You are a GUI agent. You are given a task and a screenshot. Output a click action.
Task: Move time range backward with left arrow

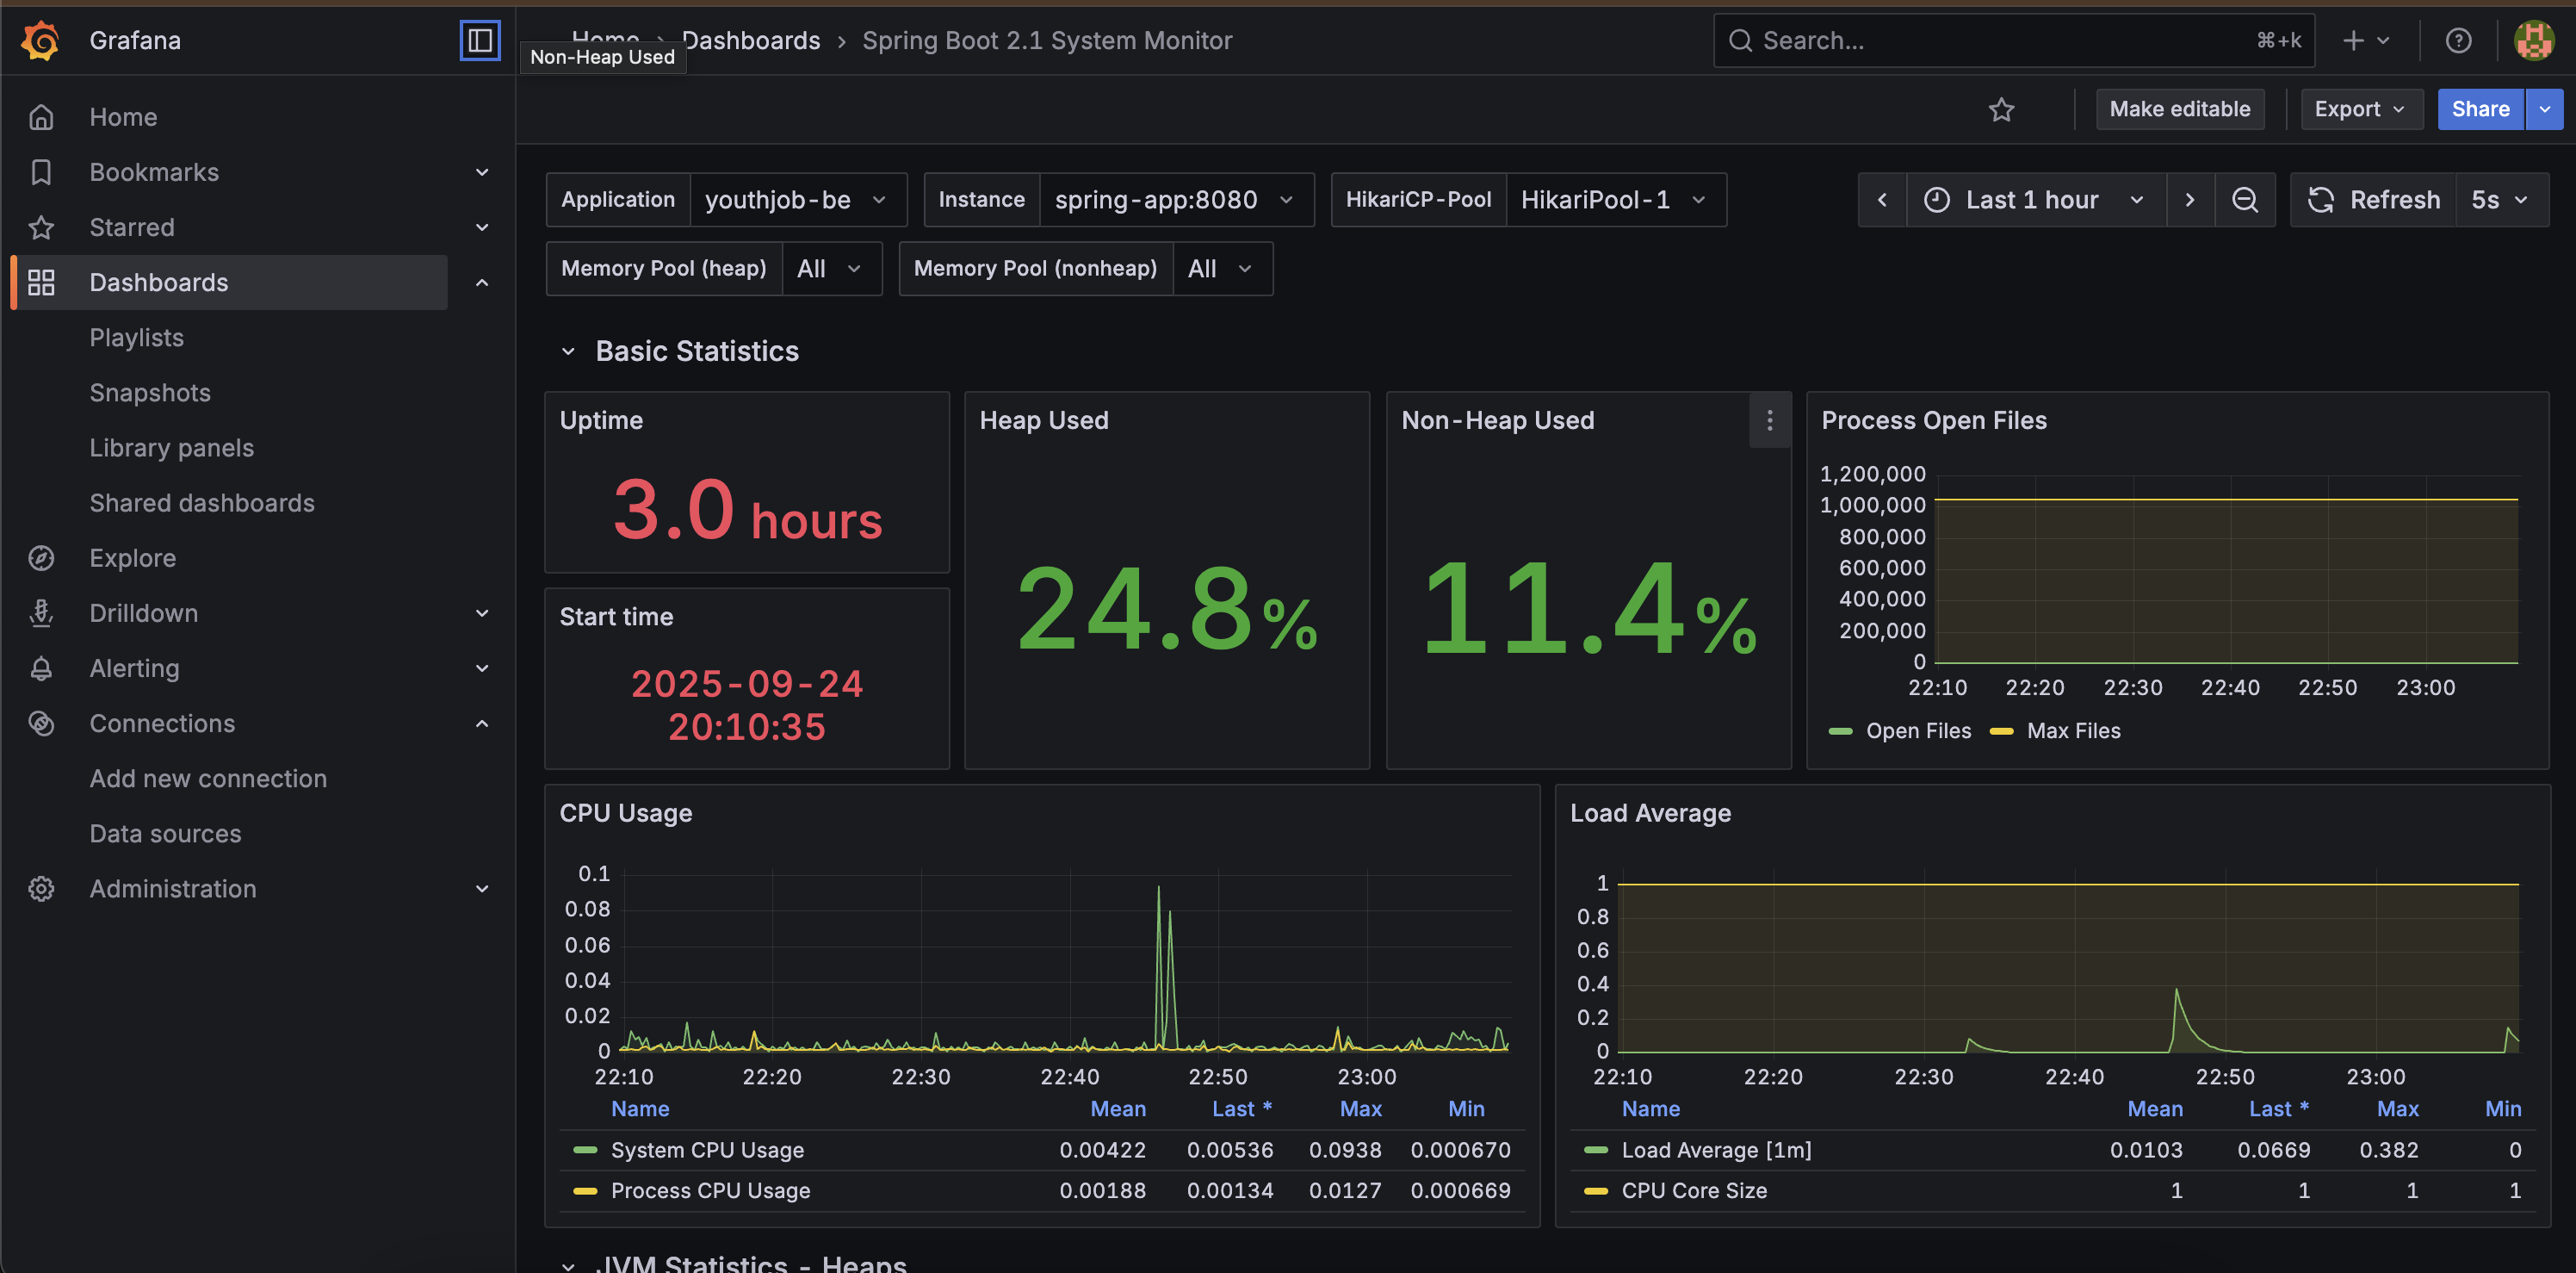tap(1882, 200)
